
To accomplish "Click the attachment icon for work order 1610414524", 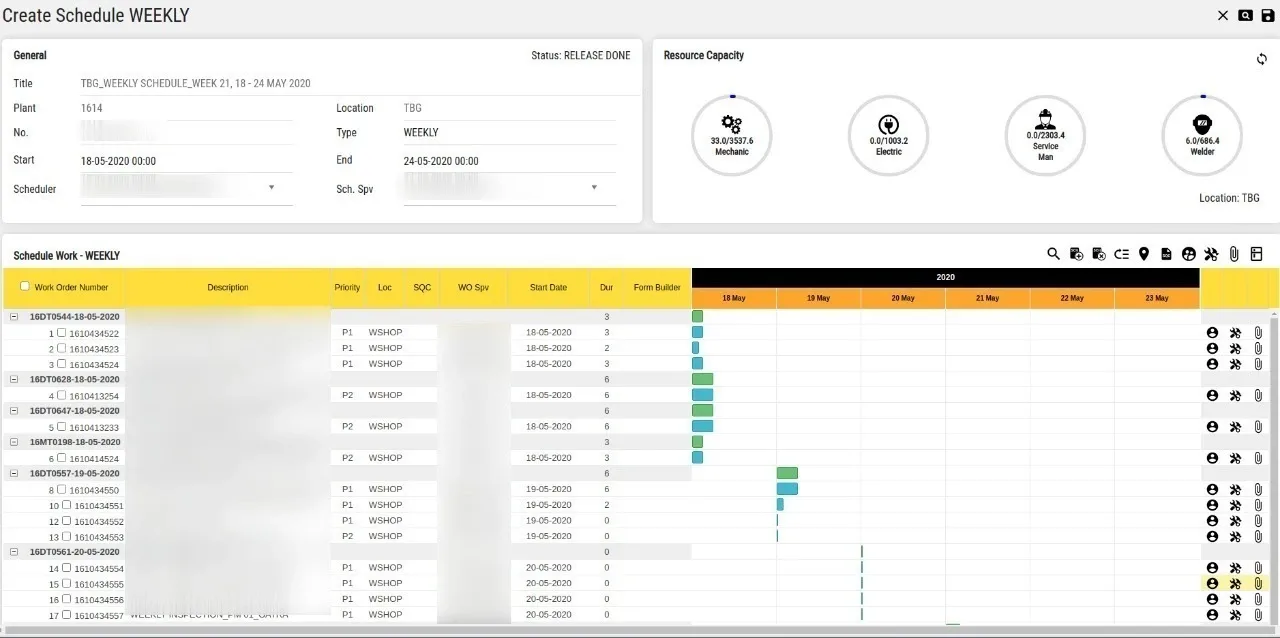I will coord(1258,458).
